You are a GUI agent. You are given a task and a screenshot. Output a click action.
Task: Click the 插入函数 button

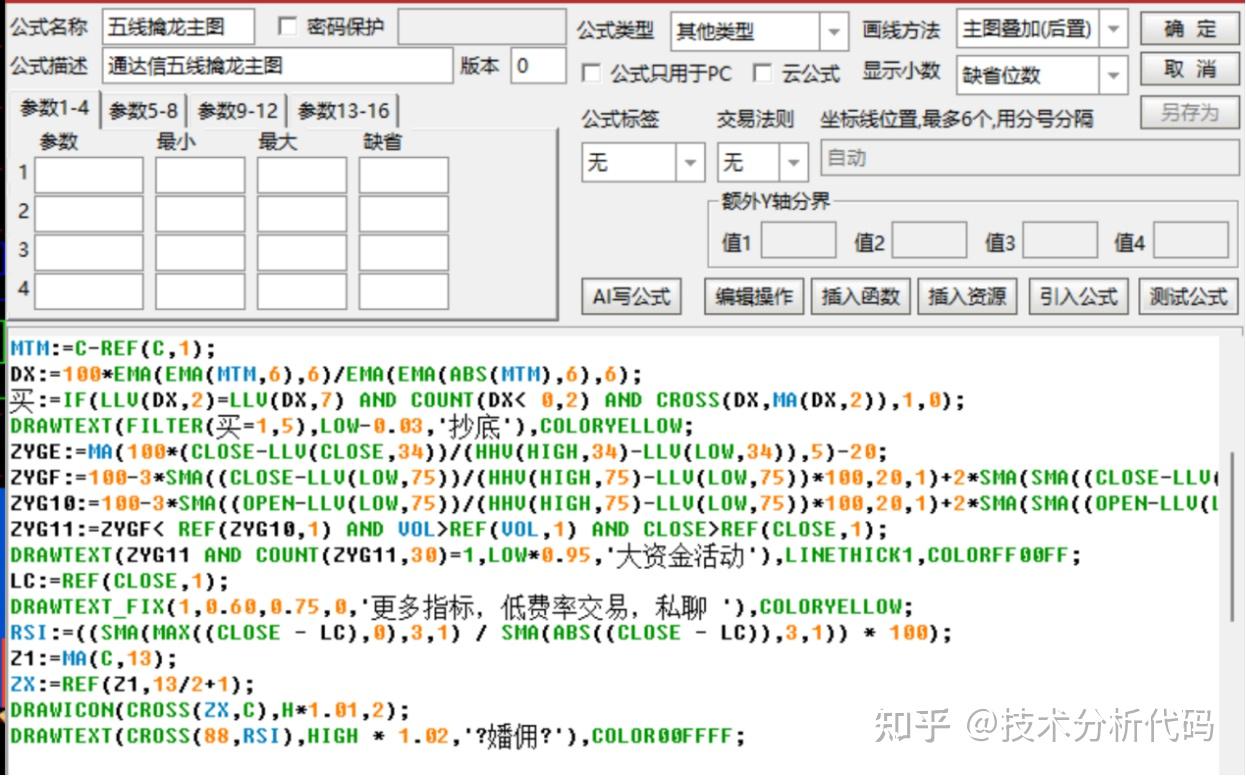point(861,297)
